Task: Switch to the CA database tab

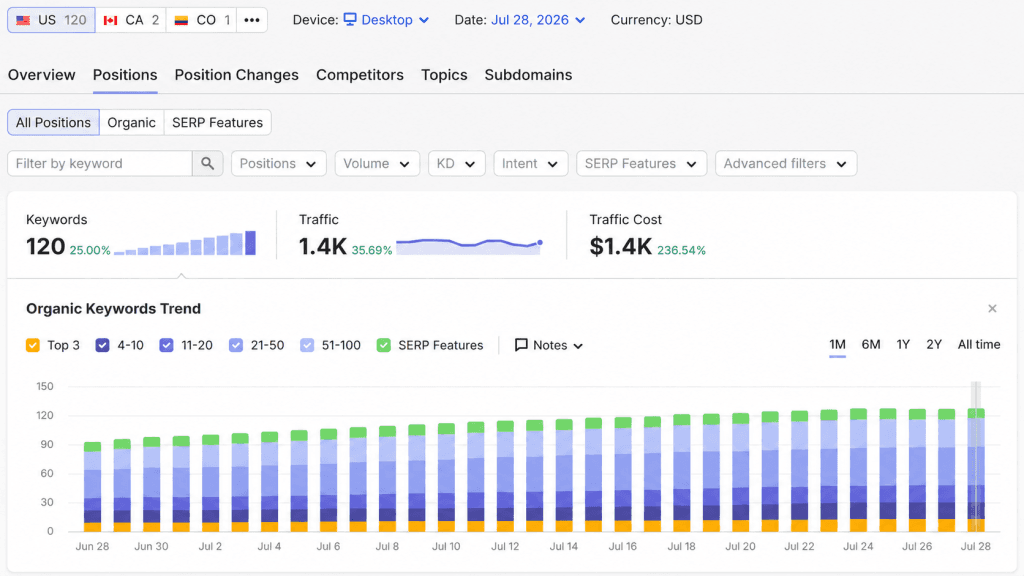Action: (x=131, y=20)
